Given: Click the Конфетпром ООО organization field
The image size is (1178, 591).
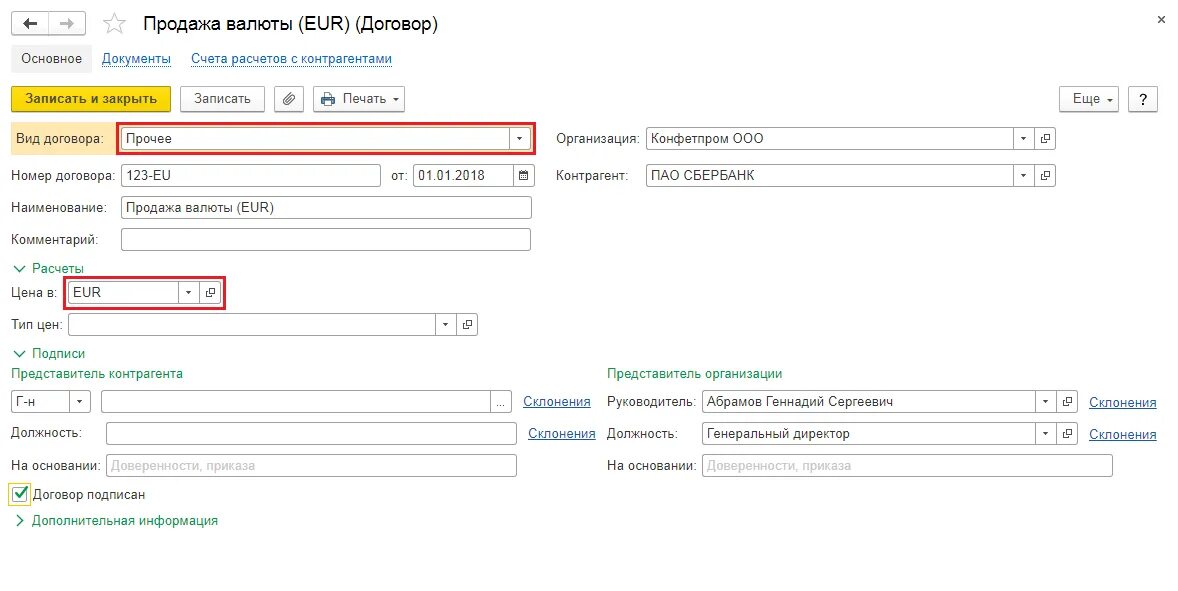Looking at the screenshot, I should [x=829, y=139].
